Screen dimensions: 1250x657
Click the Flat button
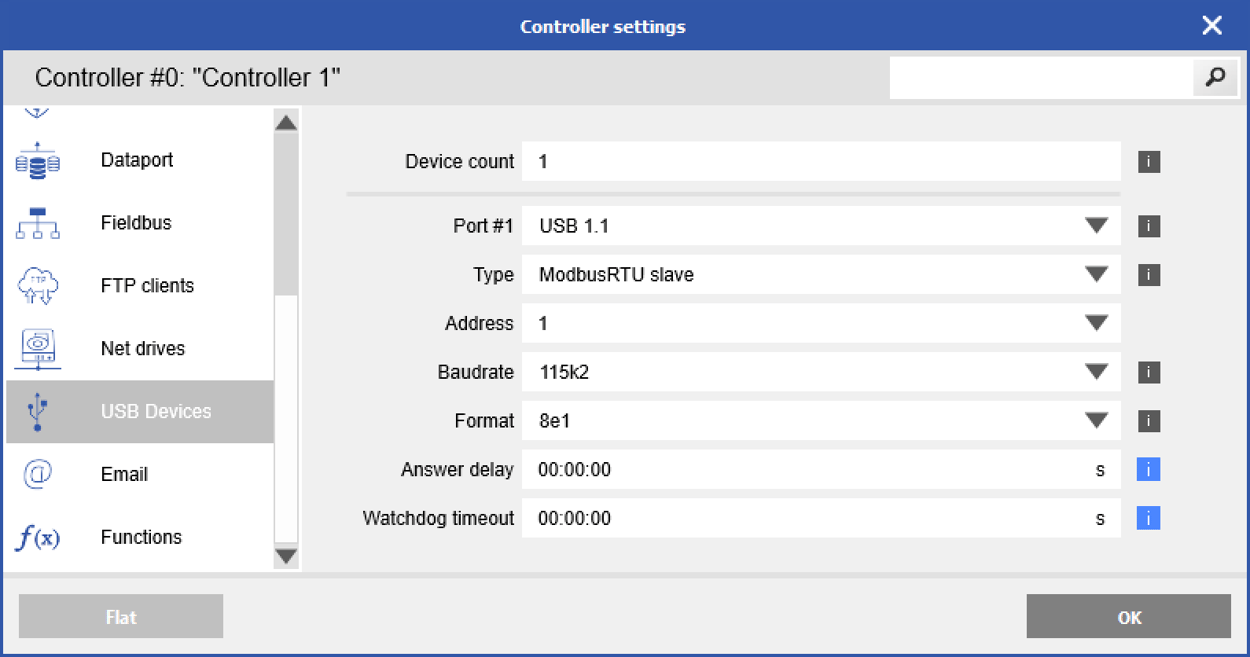click(x=120, y=616)
